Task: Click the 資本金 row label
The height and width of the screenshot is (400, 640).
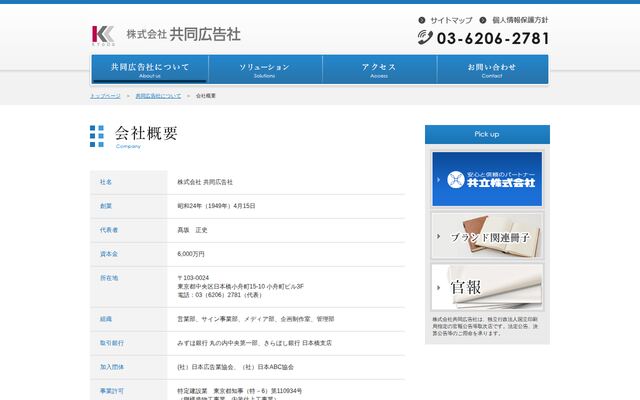Action: (x=109, y=254)
